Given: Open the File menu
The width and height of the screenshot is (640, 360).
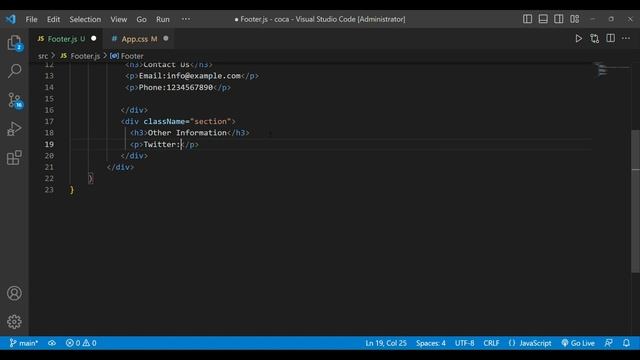Looking at the screenshot, I should [31, 19].
